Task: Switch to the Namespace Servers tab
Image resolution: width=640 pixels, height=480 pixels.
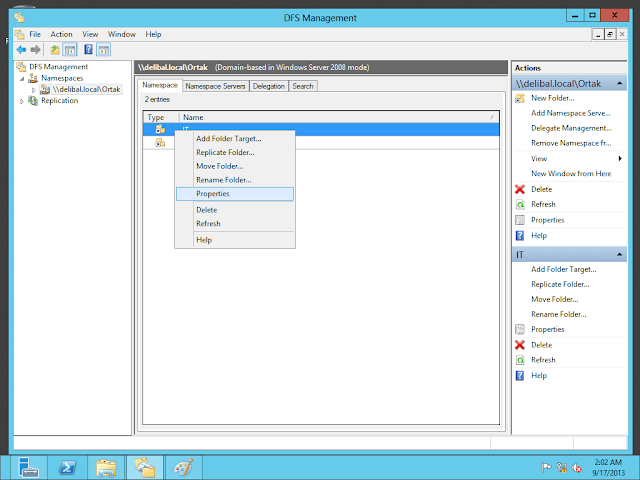Action: tap(215, 86)
